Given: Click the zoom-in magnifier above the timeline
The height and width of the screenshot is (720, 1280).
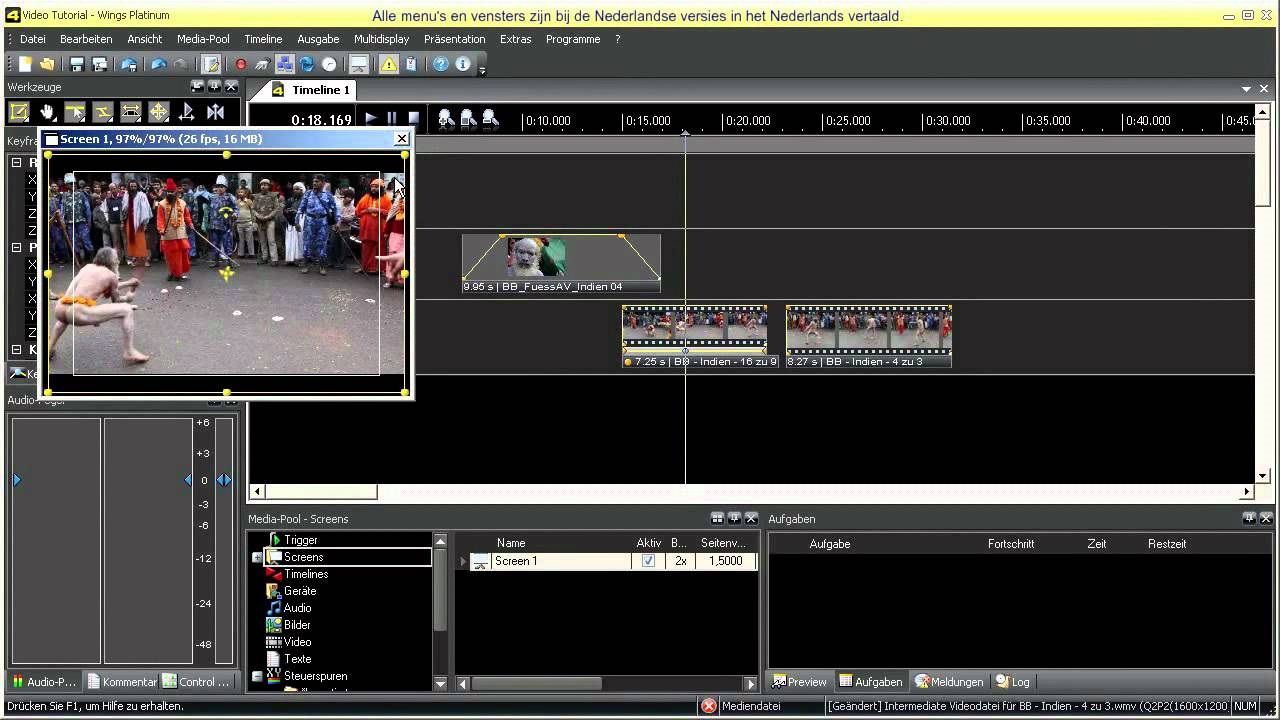Looking at the screenshot, I should 446,118.
